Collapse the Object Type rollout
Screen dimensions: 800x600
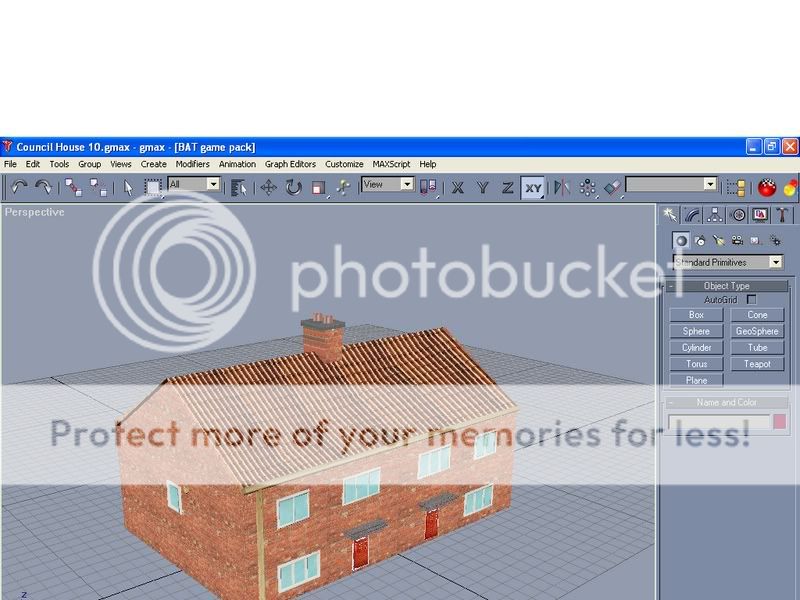coord(726,286)
